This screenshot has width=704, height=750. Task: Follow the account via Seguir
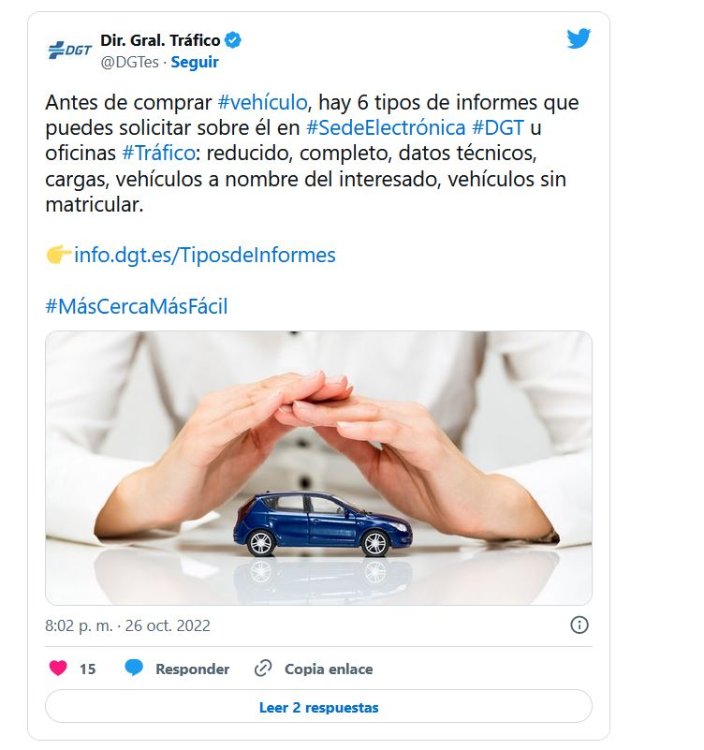(195, 62)
